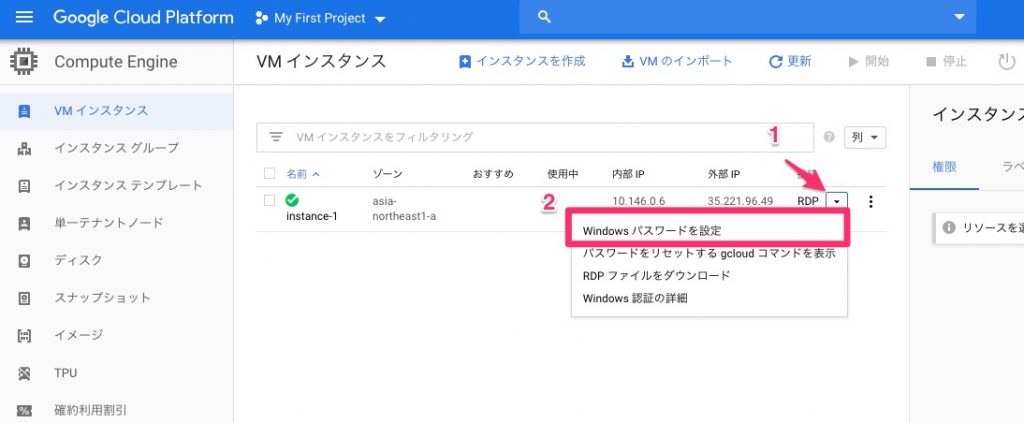Click the VM のインポート toolbar button
Screen dimensions: 1024x423
[677, 62]
